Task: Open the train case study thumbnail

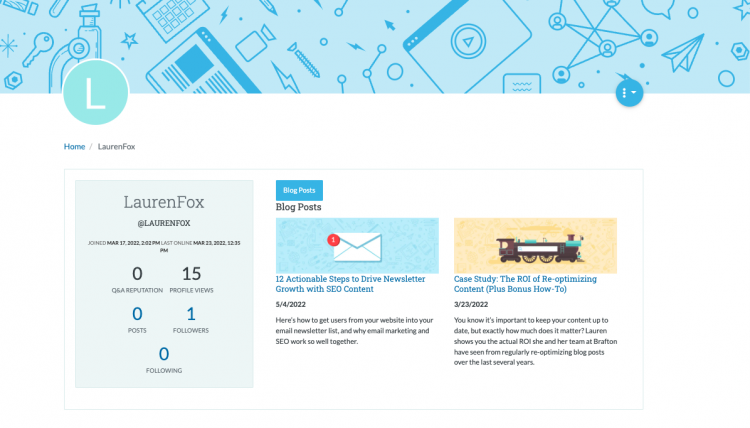Action: (535, 244)
